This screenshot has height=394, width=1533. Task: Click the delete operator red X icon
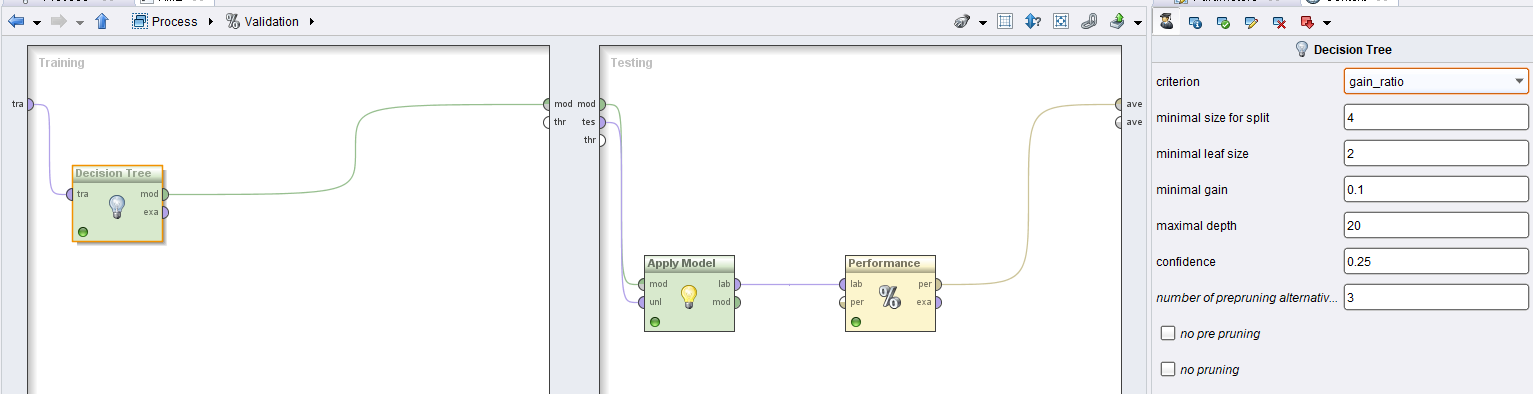[x=1279, y=21]
